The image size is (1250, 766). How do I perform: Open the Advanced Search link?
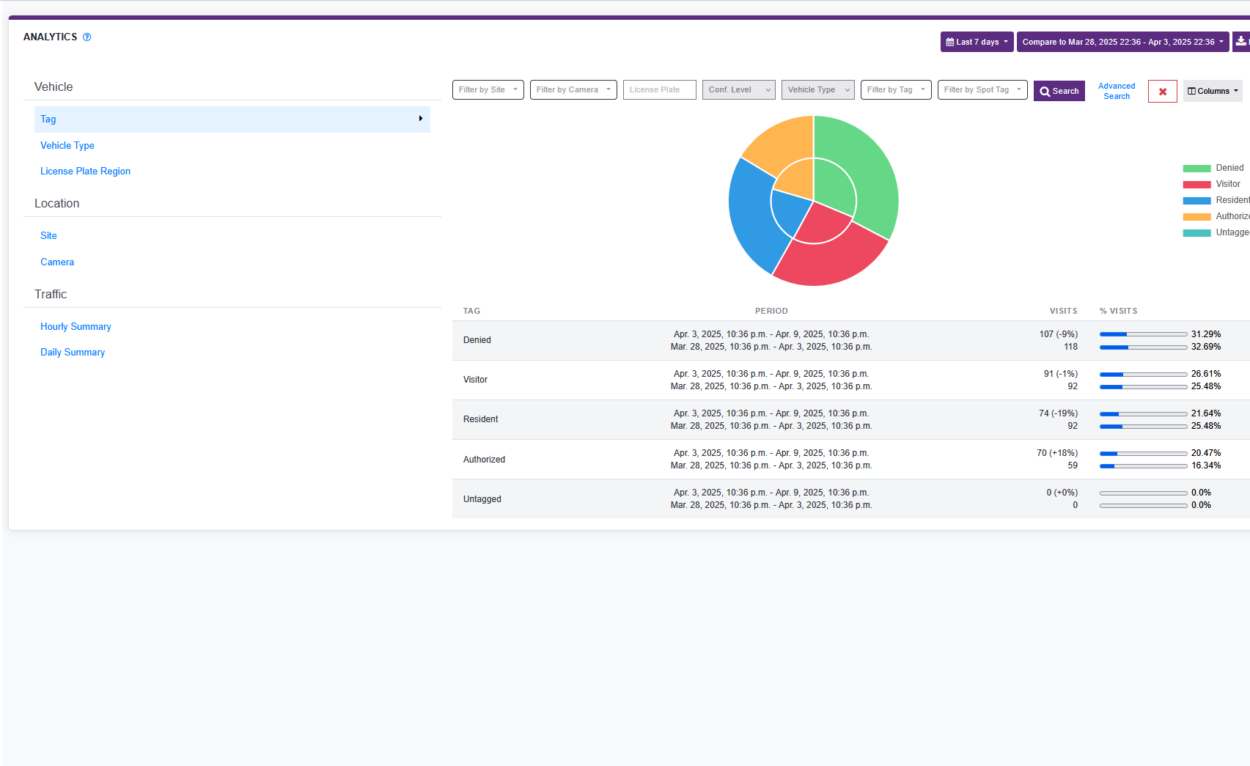(x=1117, y=91)
